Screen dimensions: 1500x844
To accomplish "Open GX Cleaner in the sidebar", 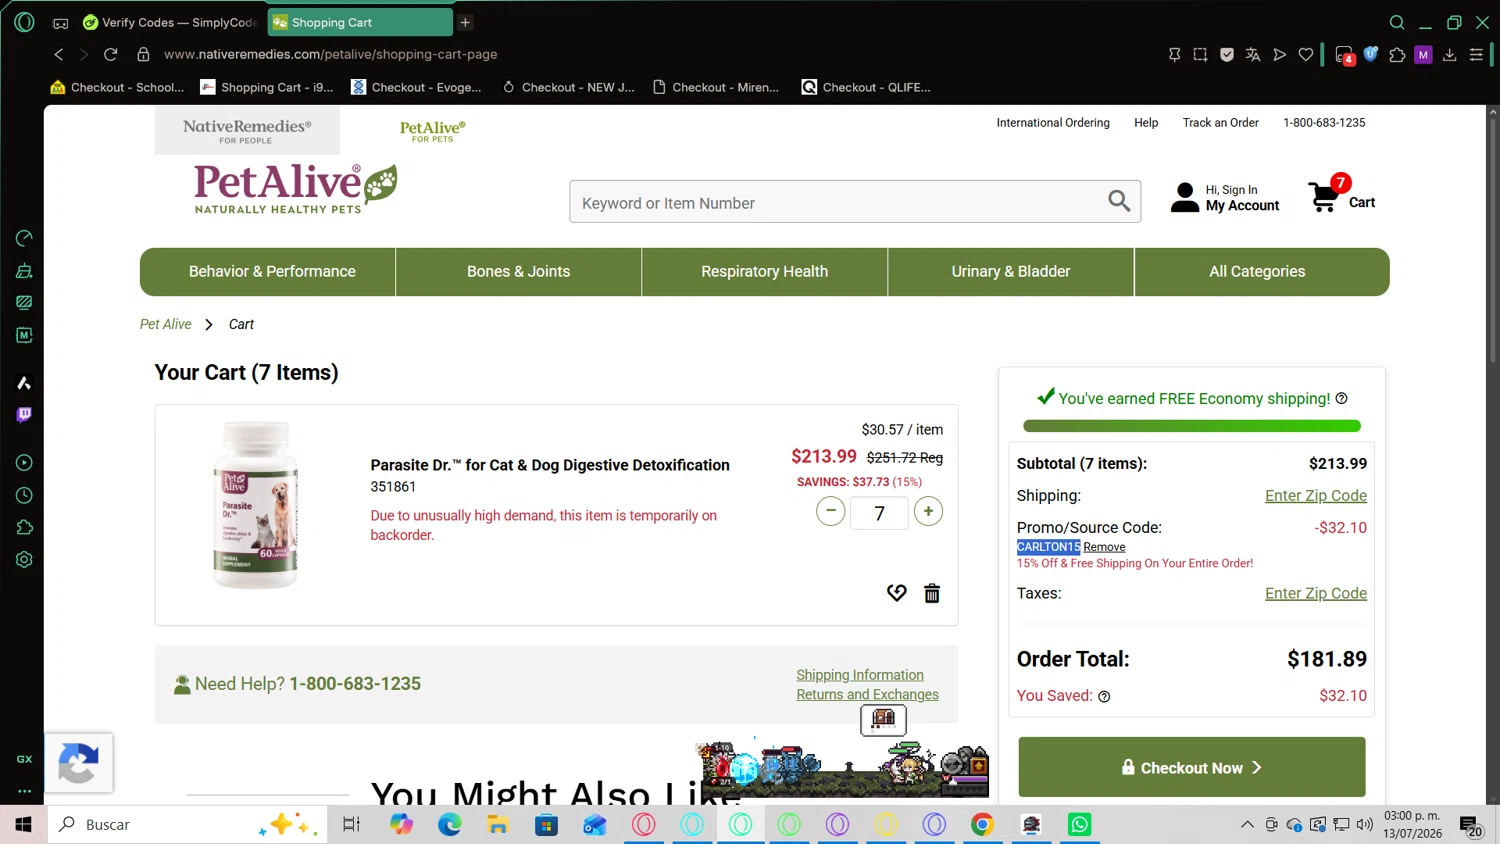I will 24,271.
